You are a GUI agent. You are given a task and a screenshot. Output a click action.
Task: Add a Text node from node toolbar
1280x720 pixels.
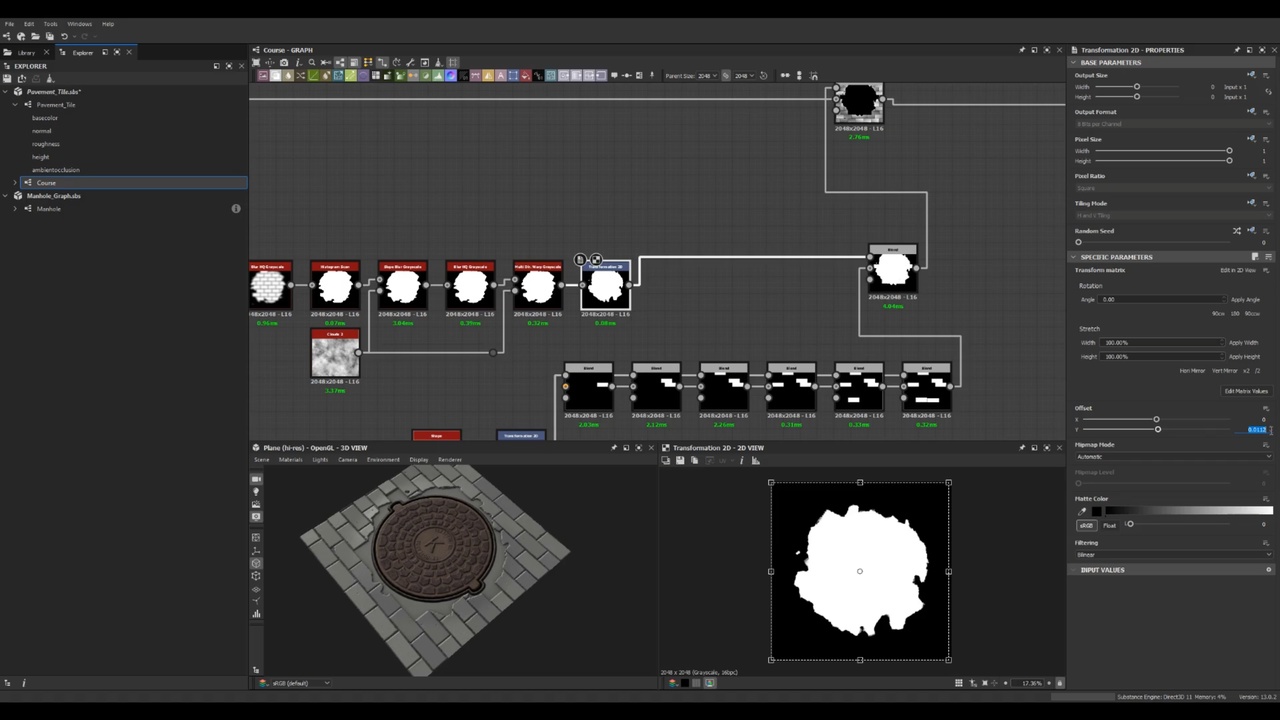point(500,75)
